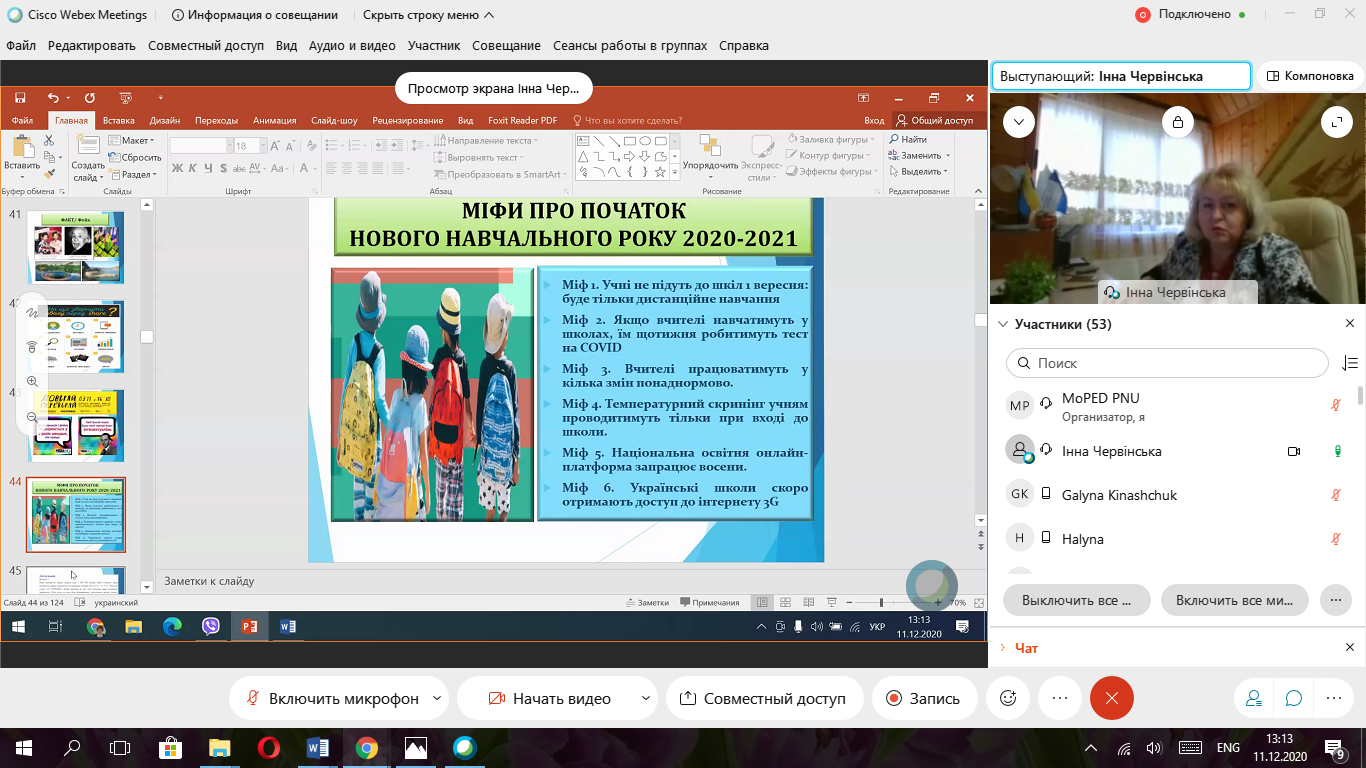
Task: Click the participants list scrollbar
Action: point(1360,396)
